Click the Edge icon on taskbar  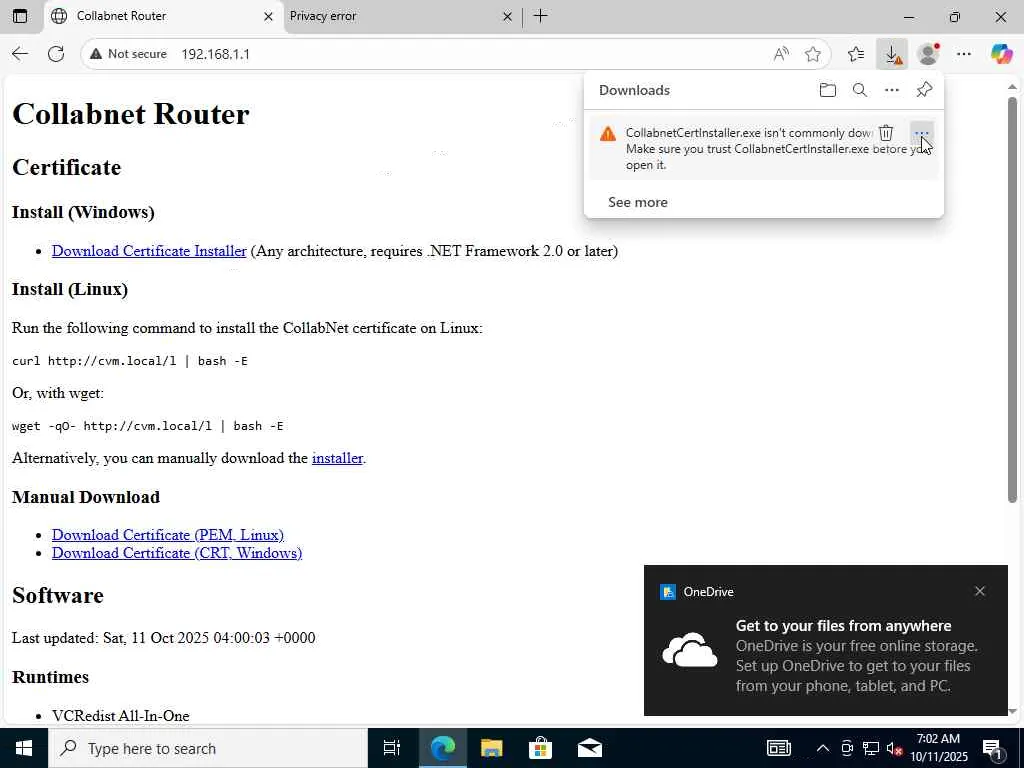click(x=442, y=748)
